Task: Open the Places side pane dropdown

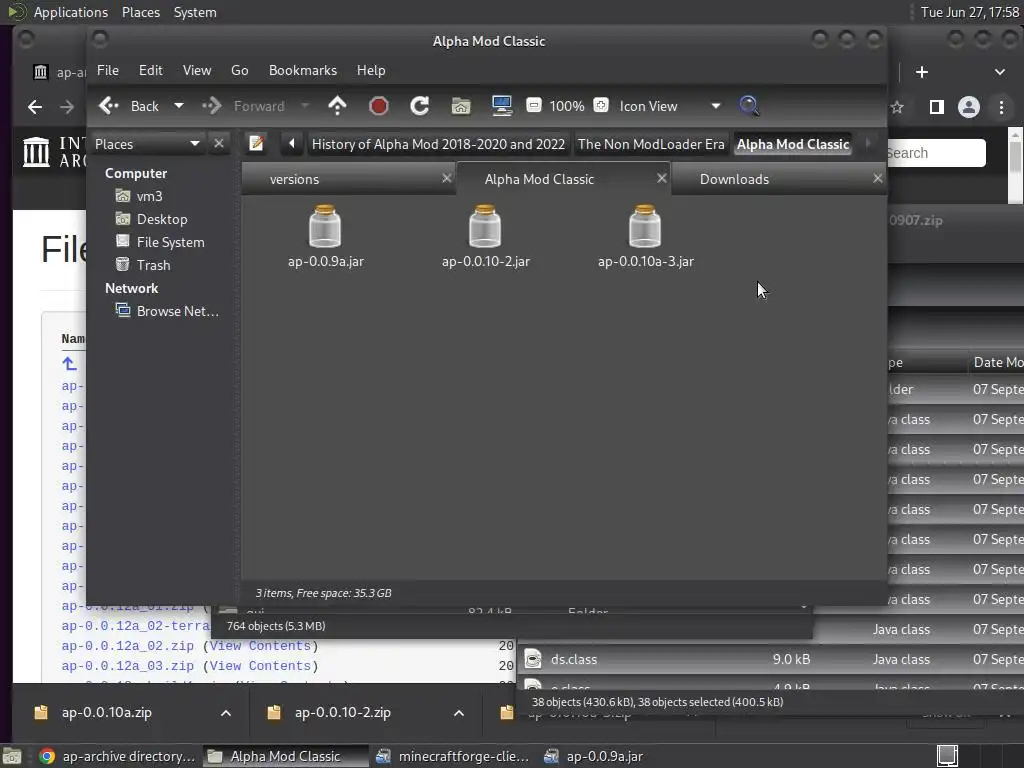Action: (x=147, y=144)
